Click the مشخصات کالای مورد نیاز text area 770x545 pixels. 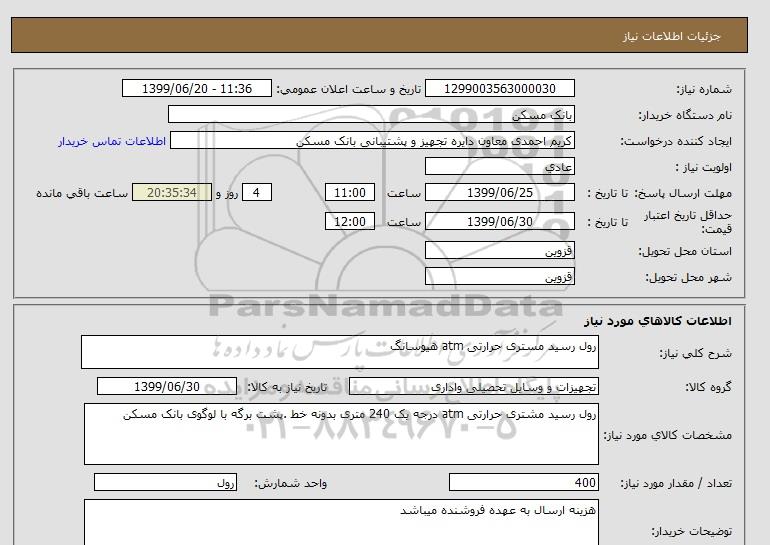pyautogui.click(x=340, y=433)
